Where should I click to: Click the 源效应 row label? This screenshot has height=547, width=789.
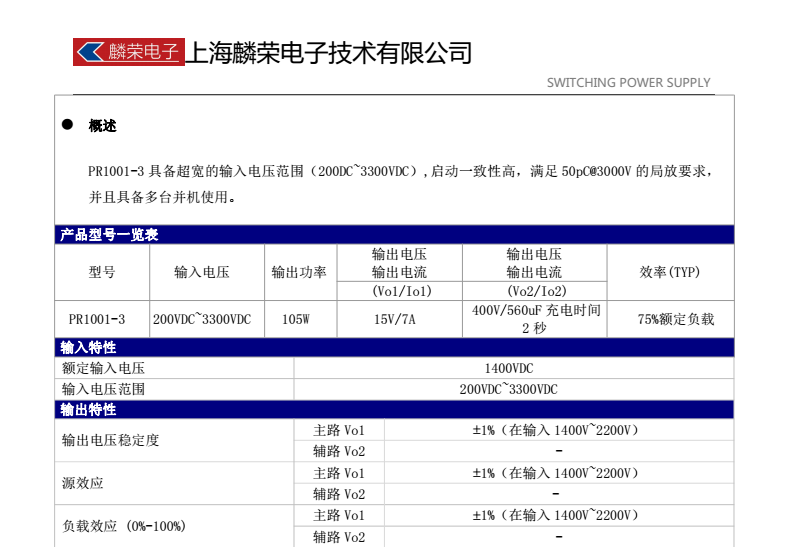tap(83, 483)
